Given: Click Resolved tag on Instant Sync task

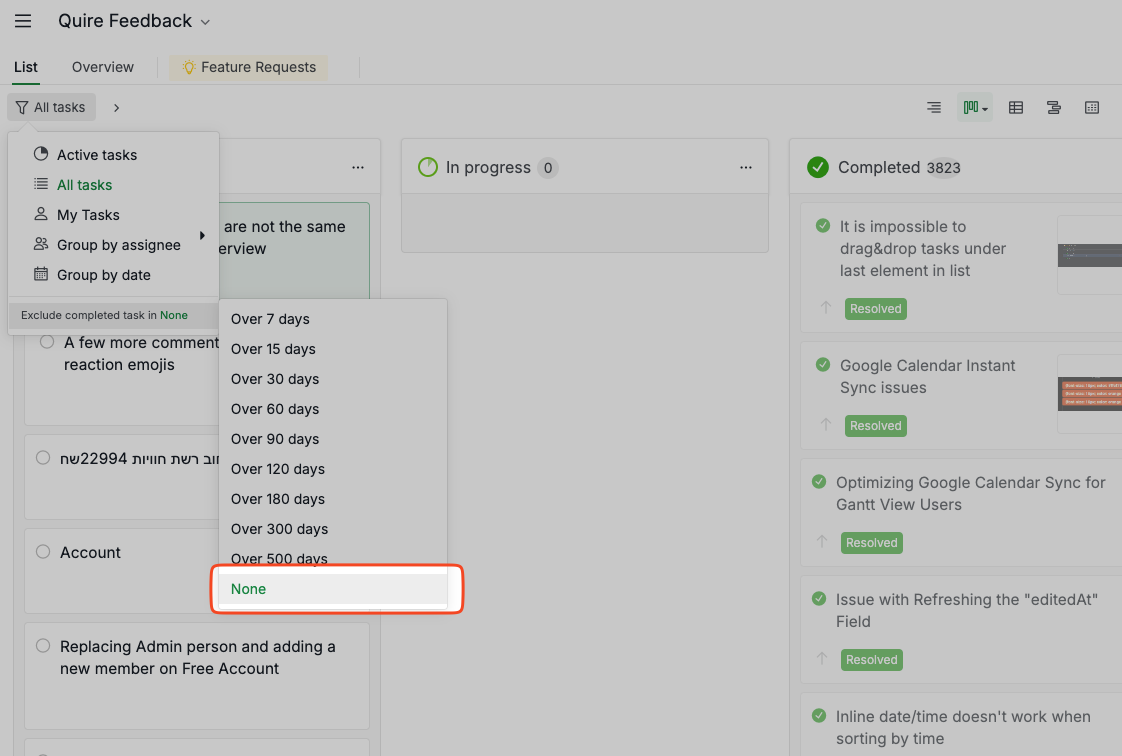Looking at the screenshot, I should [876, 426].
